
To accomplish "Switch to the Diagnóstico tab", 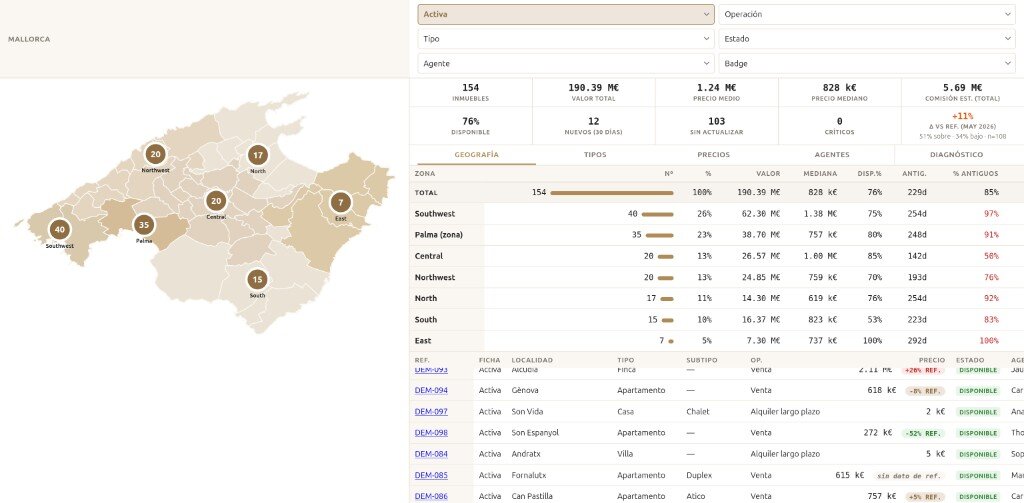I will pyautogui.click(x=956, y=155).
